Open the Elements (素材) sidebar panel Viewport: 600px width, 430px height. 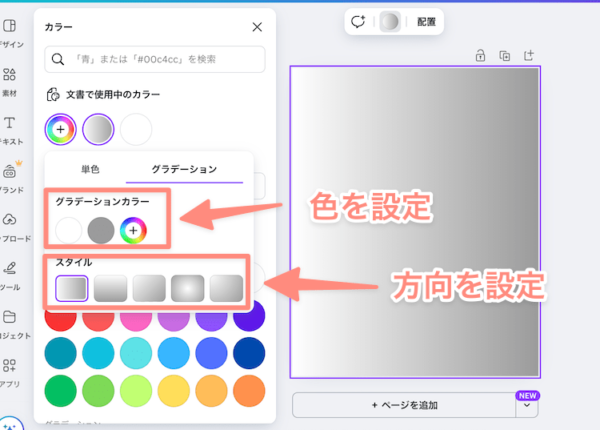pyautogui.click(x=10, y=82)
